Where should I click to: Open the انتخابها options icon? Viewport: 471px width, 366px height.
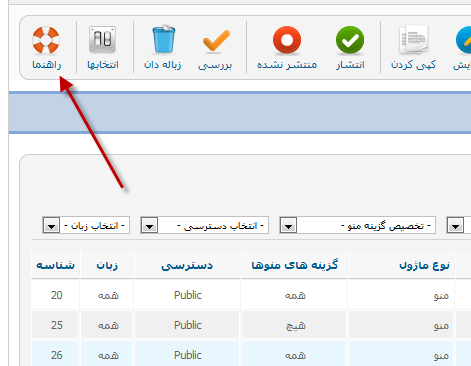pos(103,40)
